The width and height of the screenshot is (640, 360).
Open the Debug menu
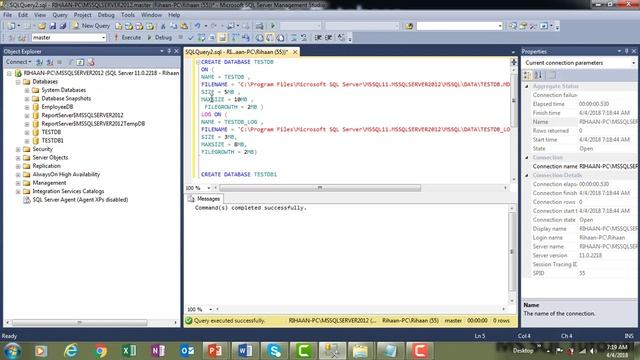(106, 15)
